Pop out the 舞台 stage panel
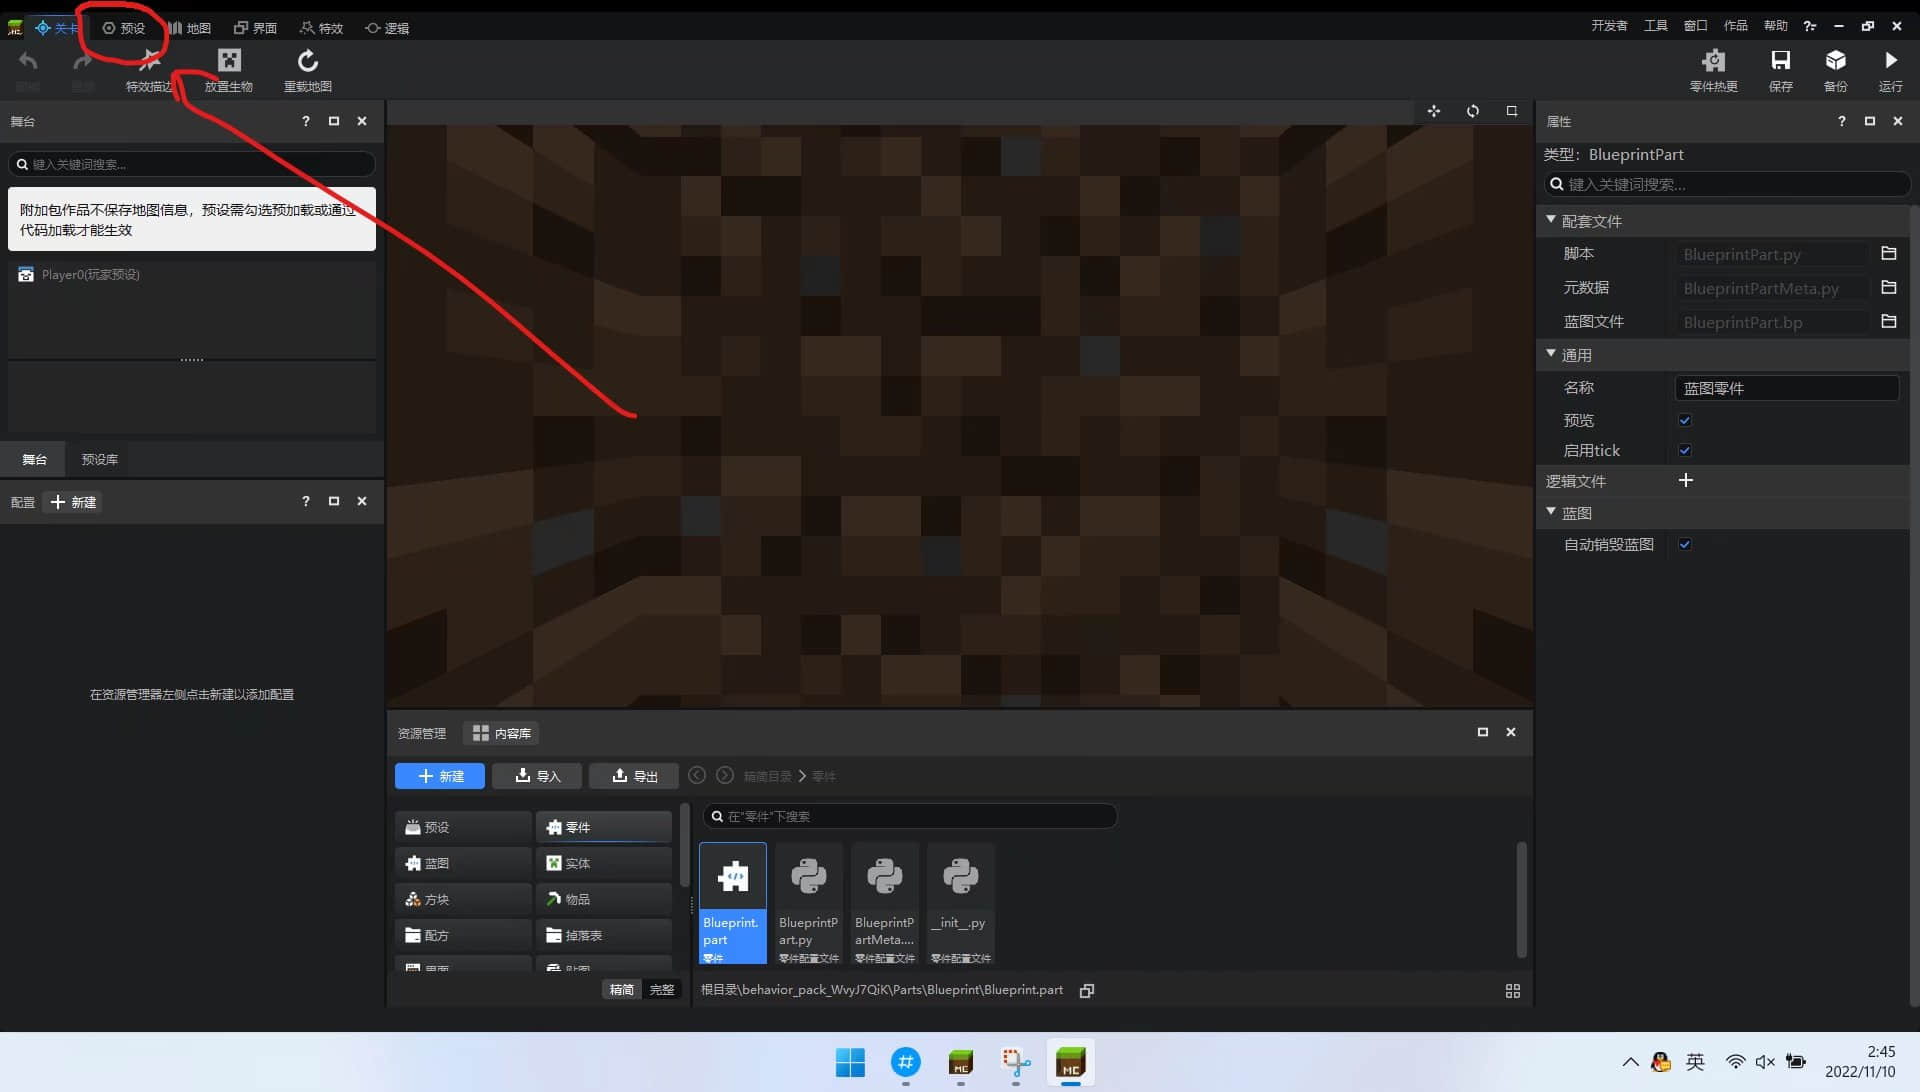 click(x=334, y=121)
